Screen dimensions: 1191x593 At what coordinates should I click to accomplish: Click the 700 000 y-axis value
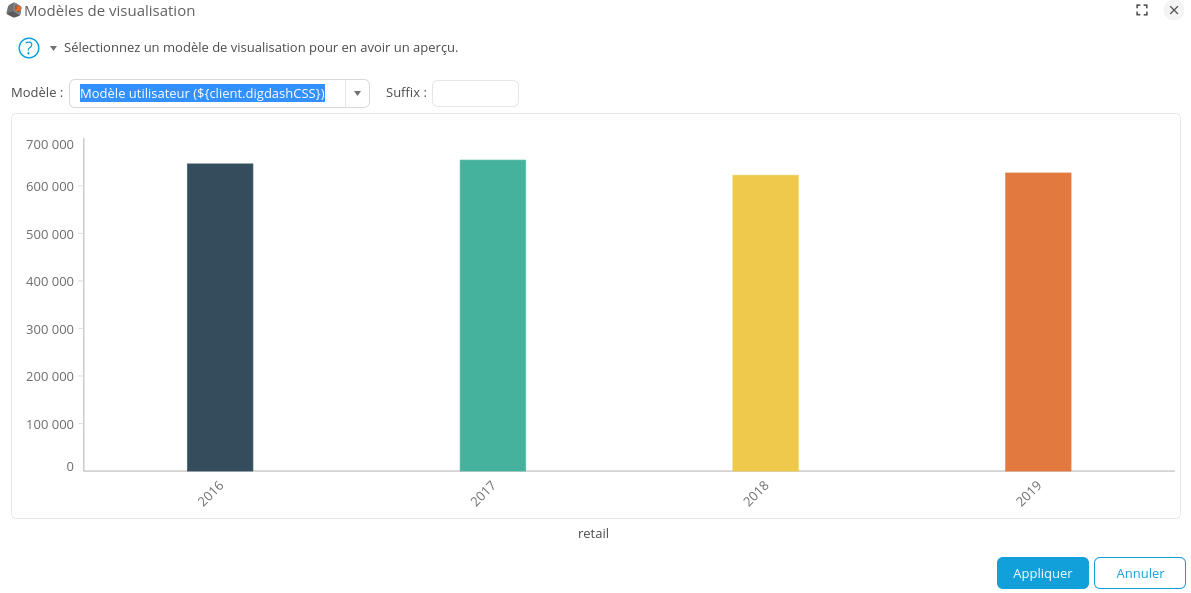tap(49, 144)
